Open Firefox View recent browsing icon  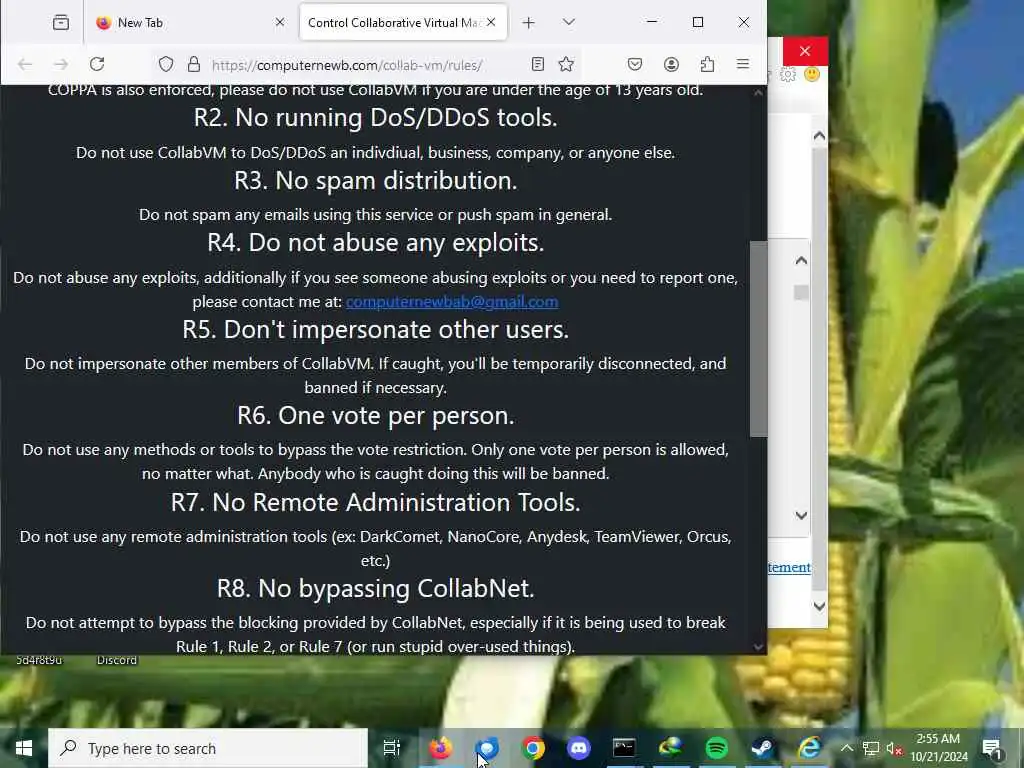(61, 22)
